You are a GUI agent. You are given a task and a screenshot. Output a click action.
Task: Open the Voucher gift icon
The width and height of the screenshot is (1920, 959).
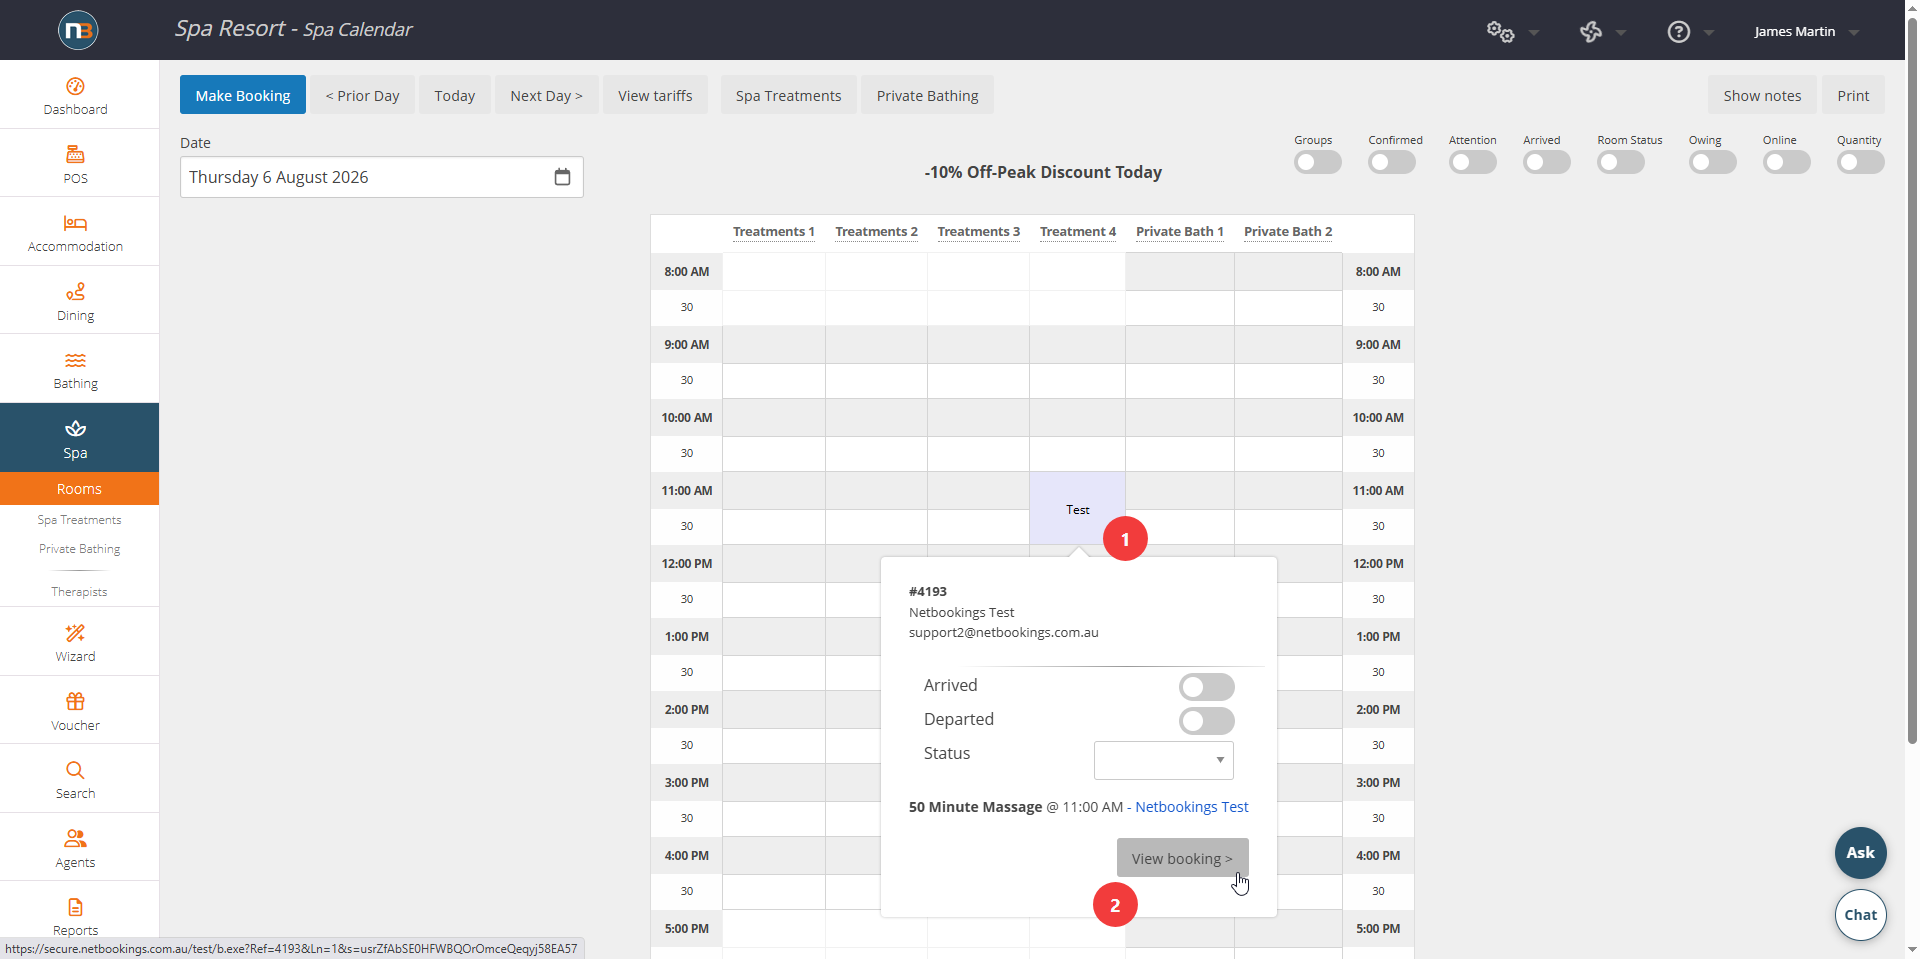click(x=75, y=701)
